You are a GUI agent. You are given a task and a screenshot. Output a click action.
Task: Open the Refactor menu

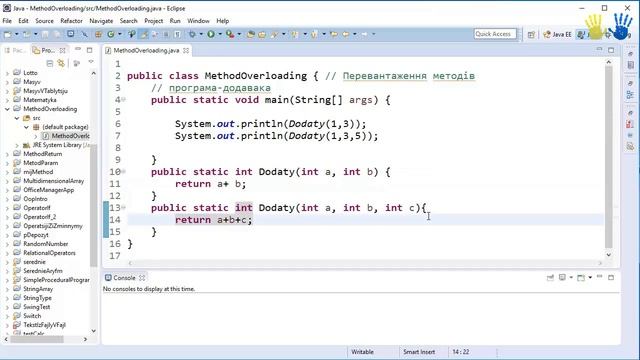tap(71, 21)
